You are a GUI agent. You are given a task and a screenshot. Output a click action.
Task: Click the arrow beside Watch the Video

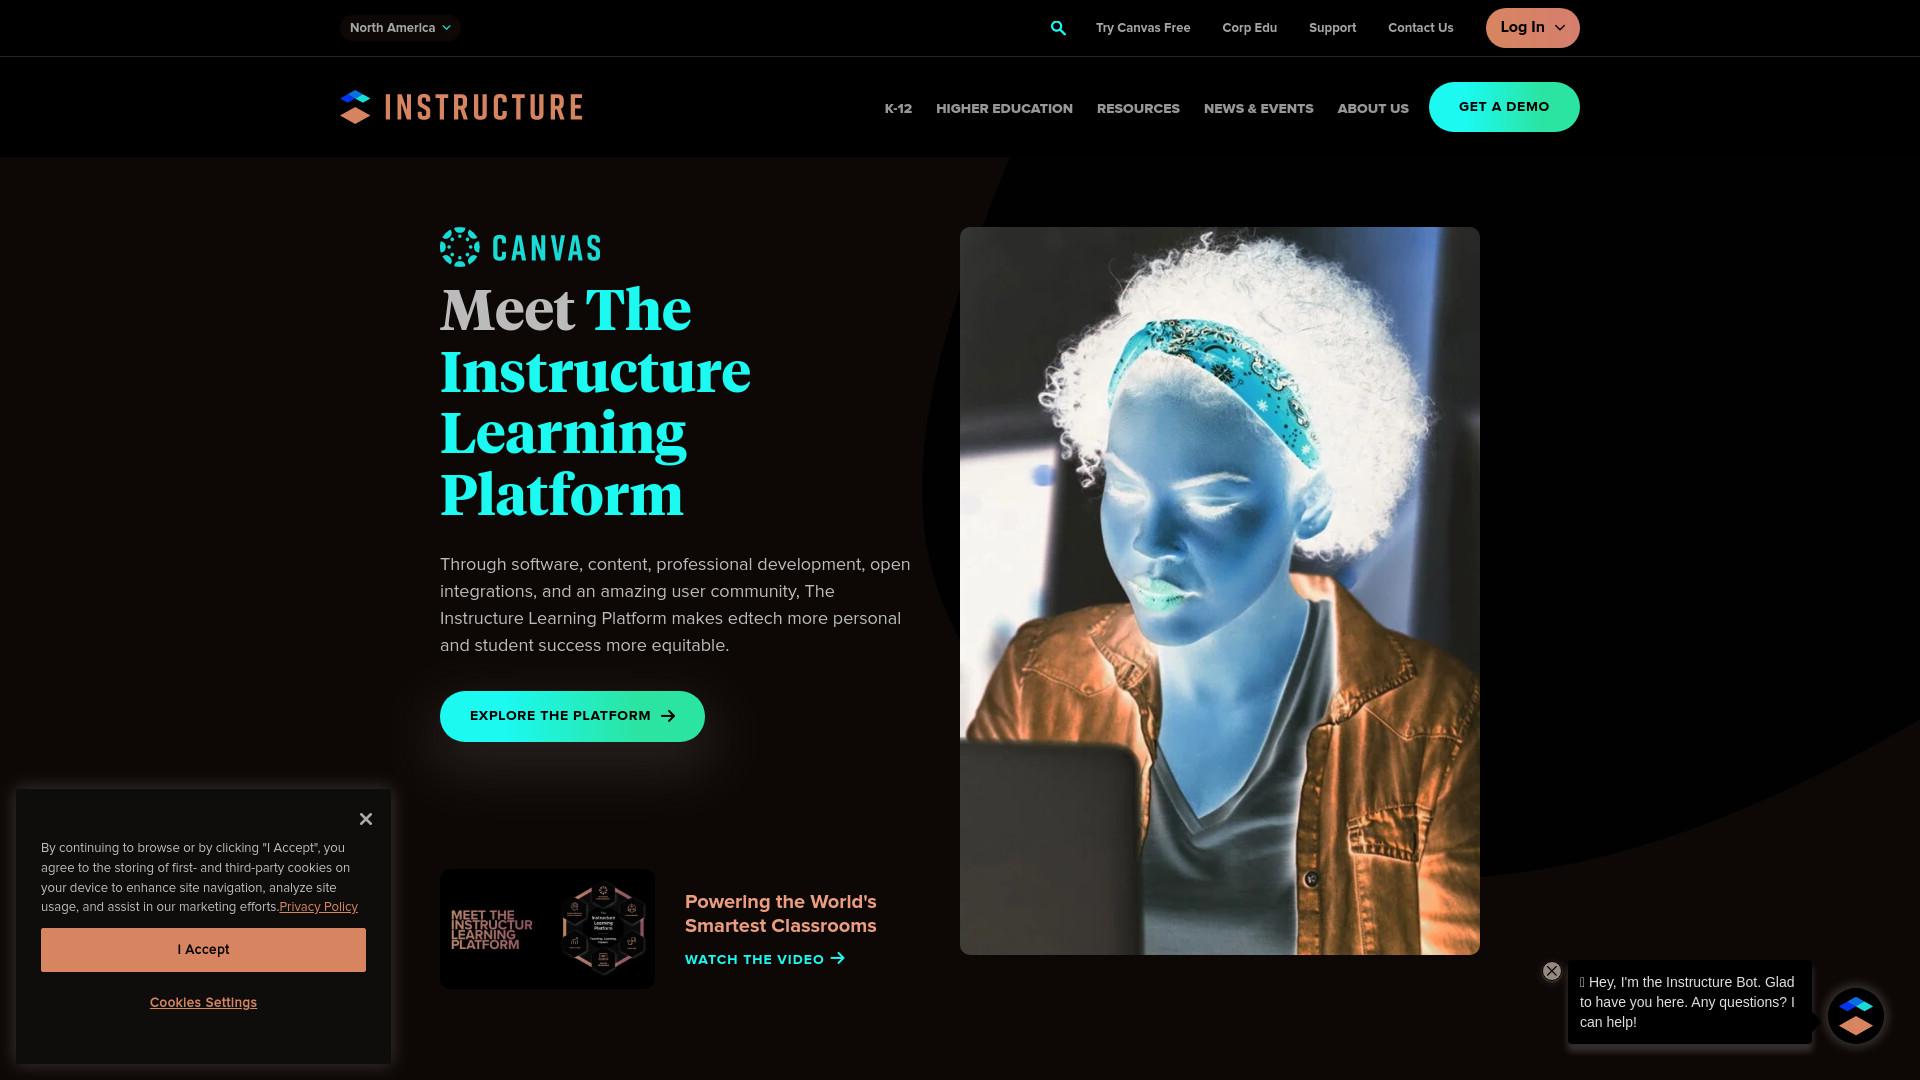pos(838,959)
